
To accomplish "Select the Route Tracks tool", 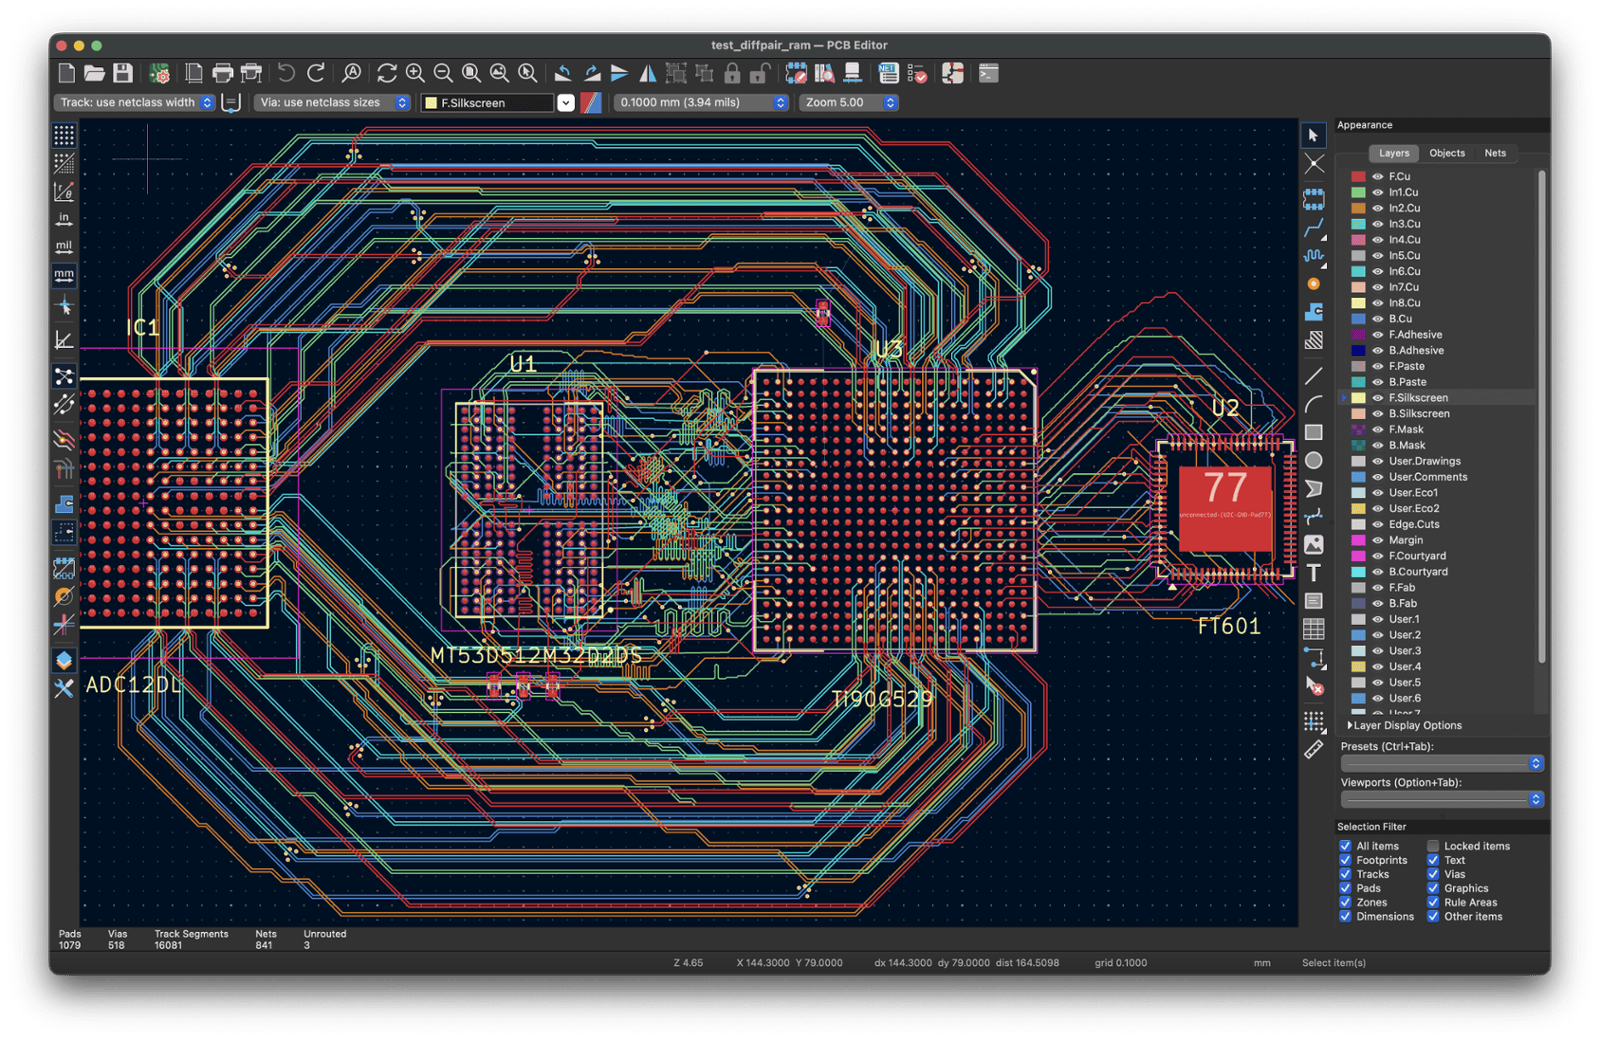I will [x=1314, y=228].
